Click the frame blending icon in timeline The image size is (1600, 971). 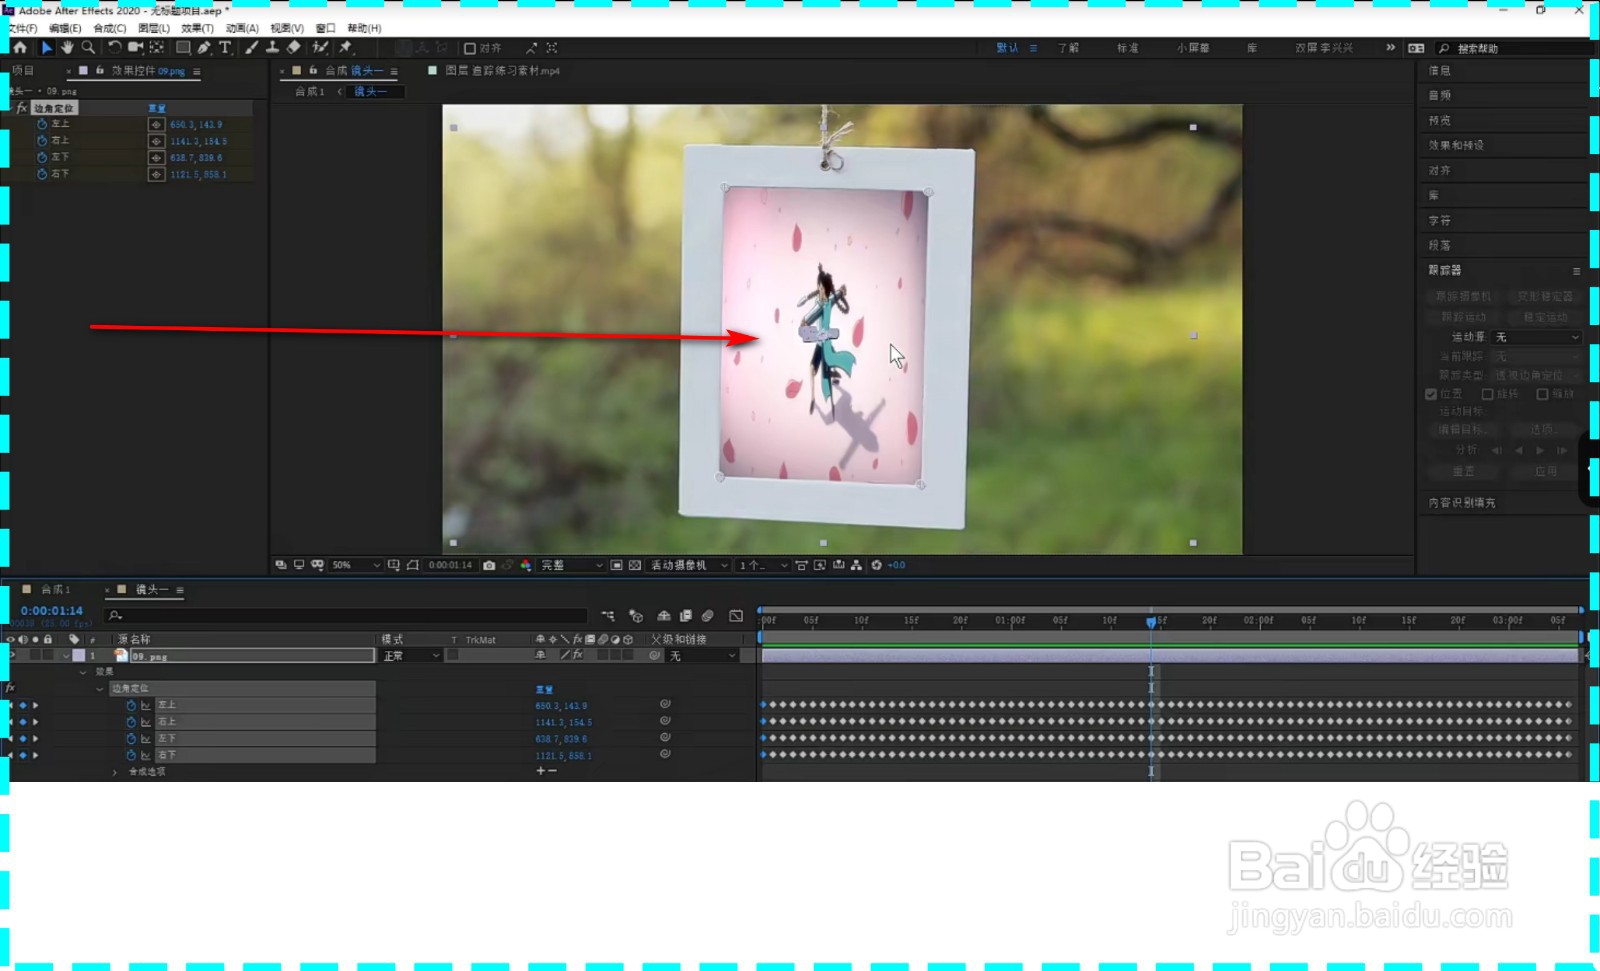click(686, 616)
